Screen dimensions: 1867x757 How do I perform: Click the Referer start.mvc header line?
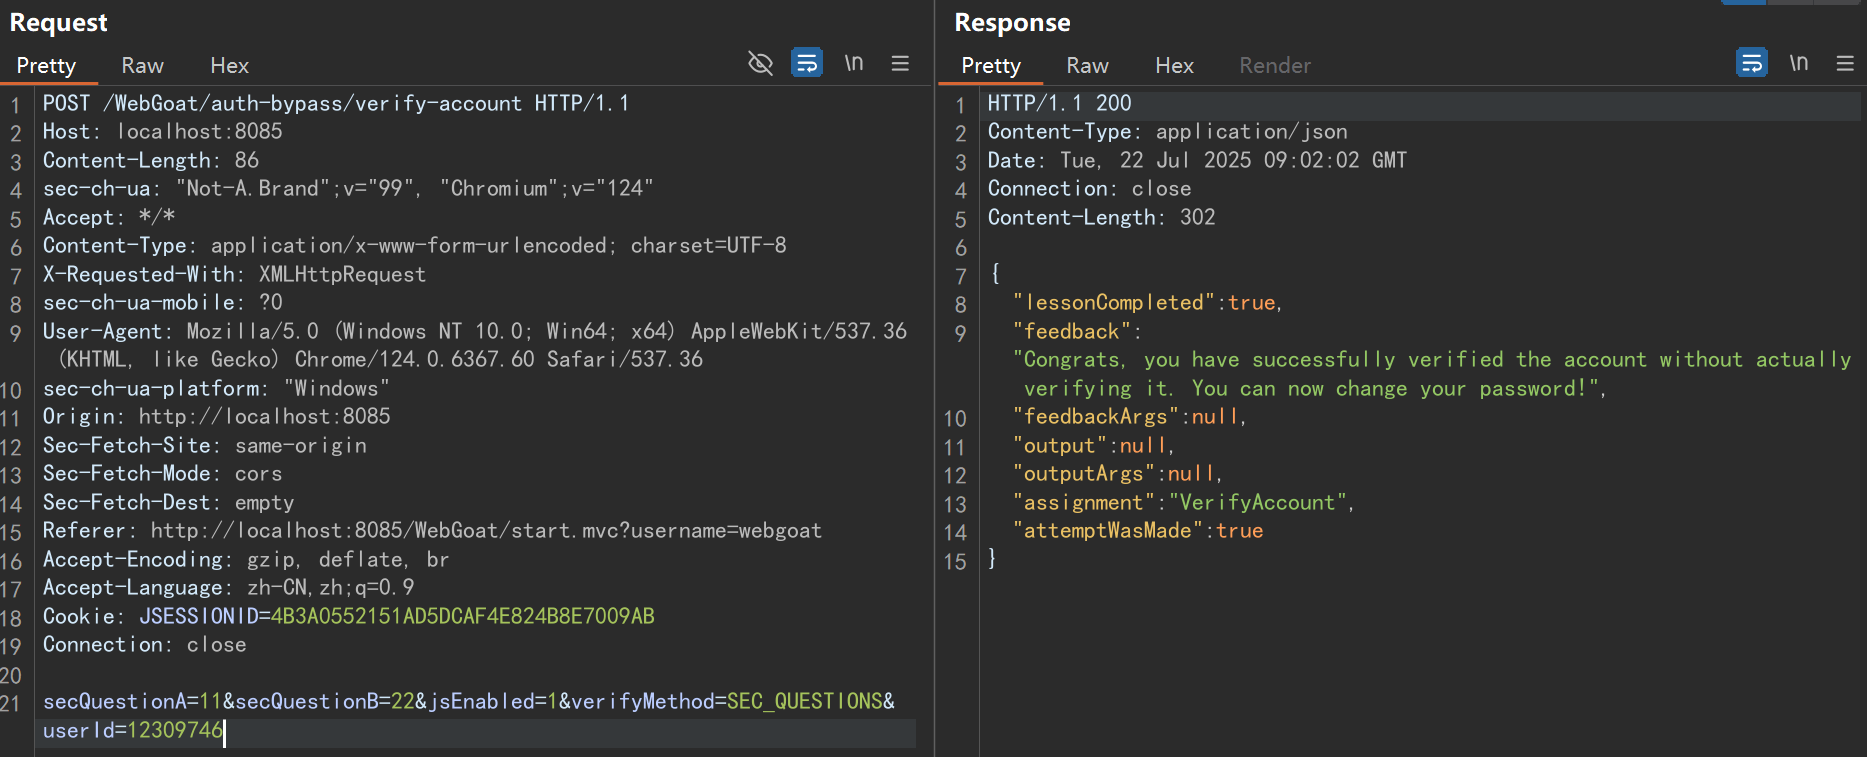(432, 530)
